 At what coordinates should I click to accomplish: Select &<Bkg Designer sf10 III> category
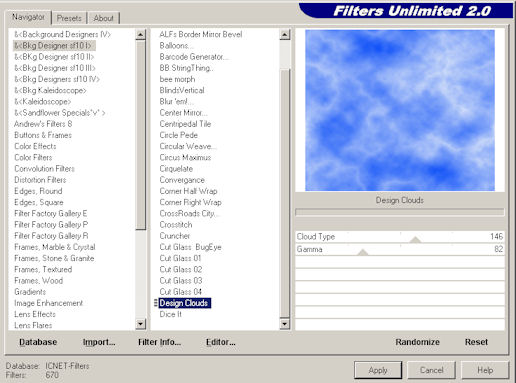pos(55,68)
